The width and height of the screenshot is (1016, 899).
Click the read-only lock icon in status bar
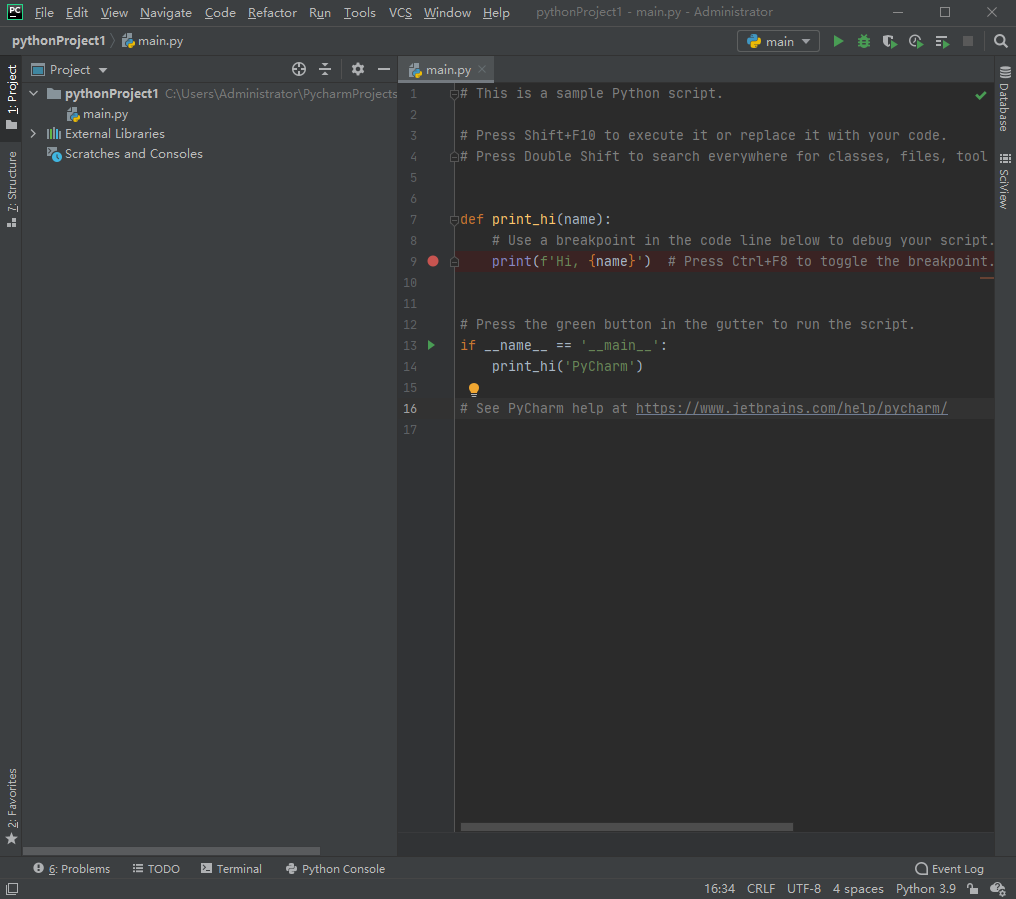(x=973, y=889)
